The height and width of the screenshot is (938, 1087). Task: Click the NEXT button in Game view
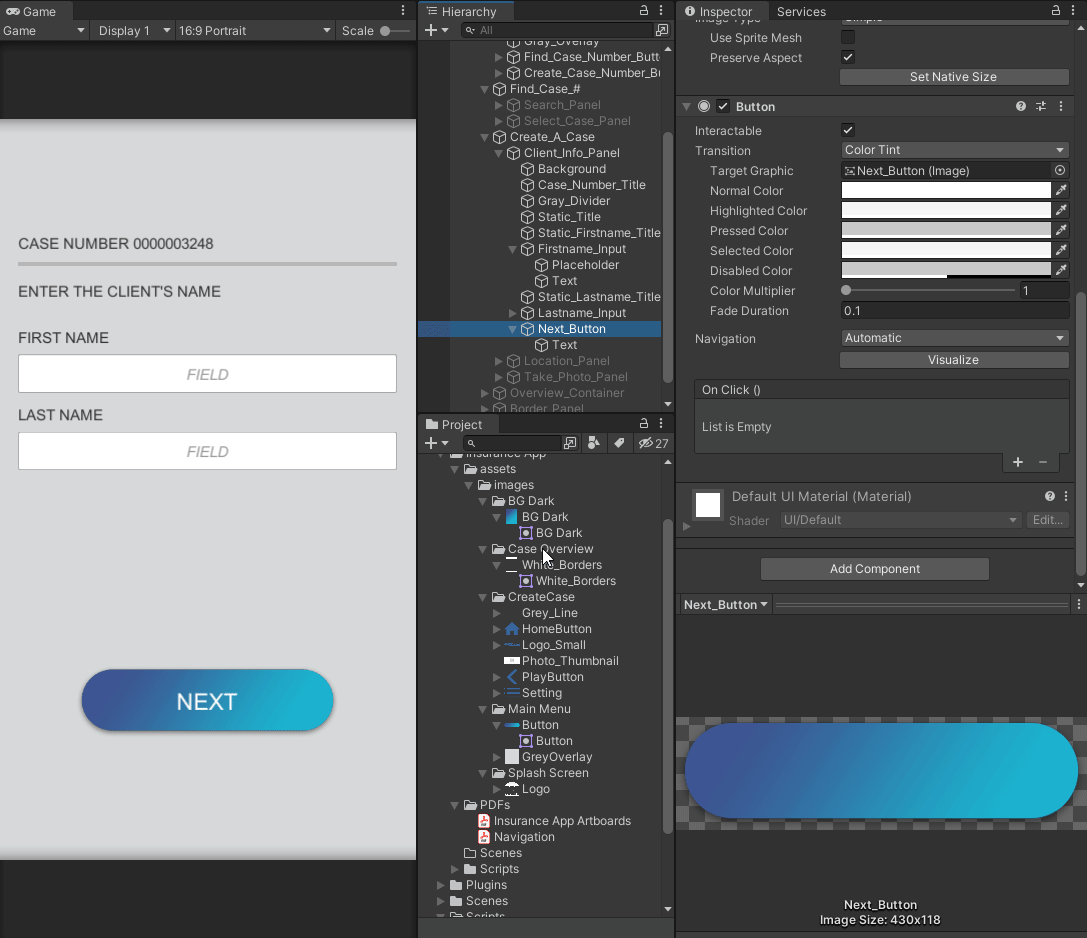[207, 700]
